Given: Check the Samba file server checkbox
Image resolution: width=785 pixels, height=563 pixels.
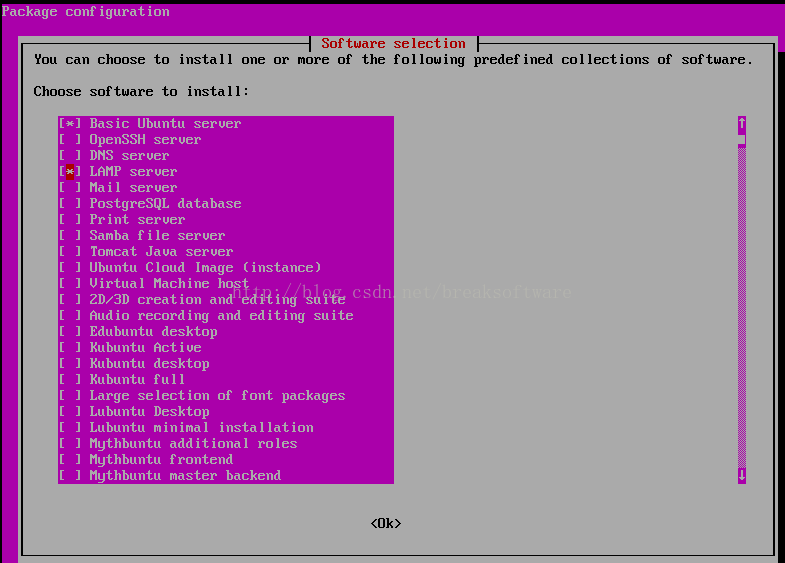Looking at the screenshot, I should pos(70,236).
